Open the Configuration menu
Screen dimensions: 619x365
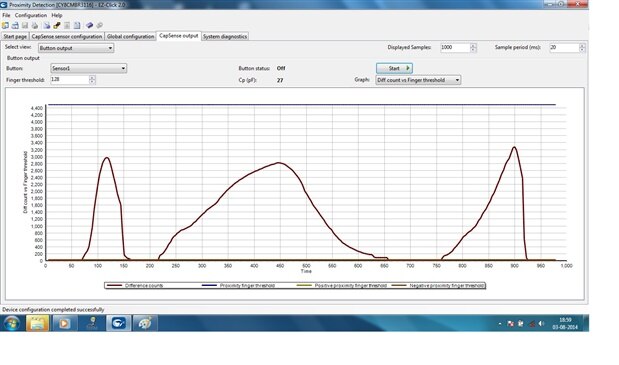tap(31, 15)
